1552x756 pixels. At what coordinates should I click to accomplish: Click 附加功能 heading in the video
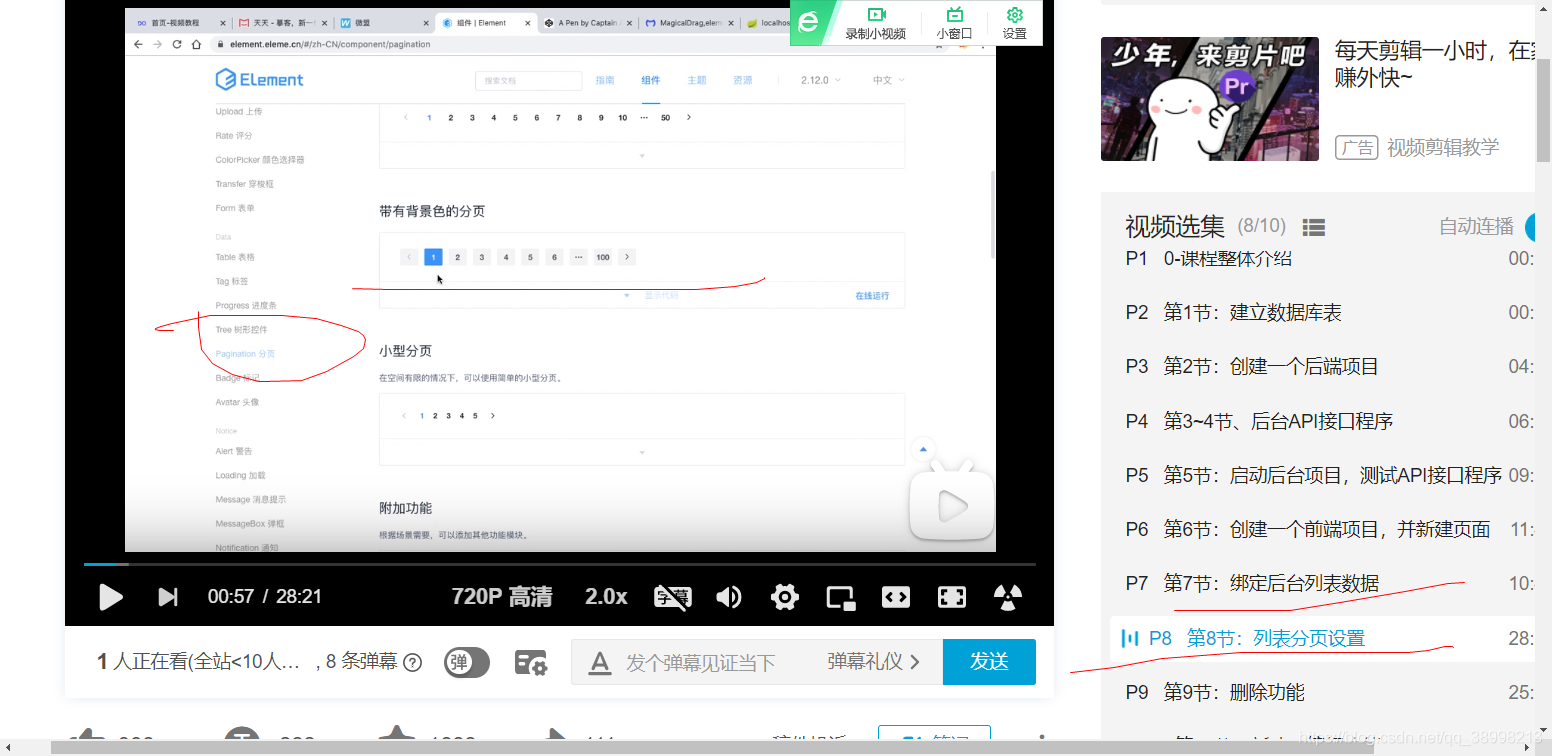405,508
